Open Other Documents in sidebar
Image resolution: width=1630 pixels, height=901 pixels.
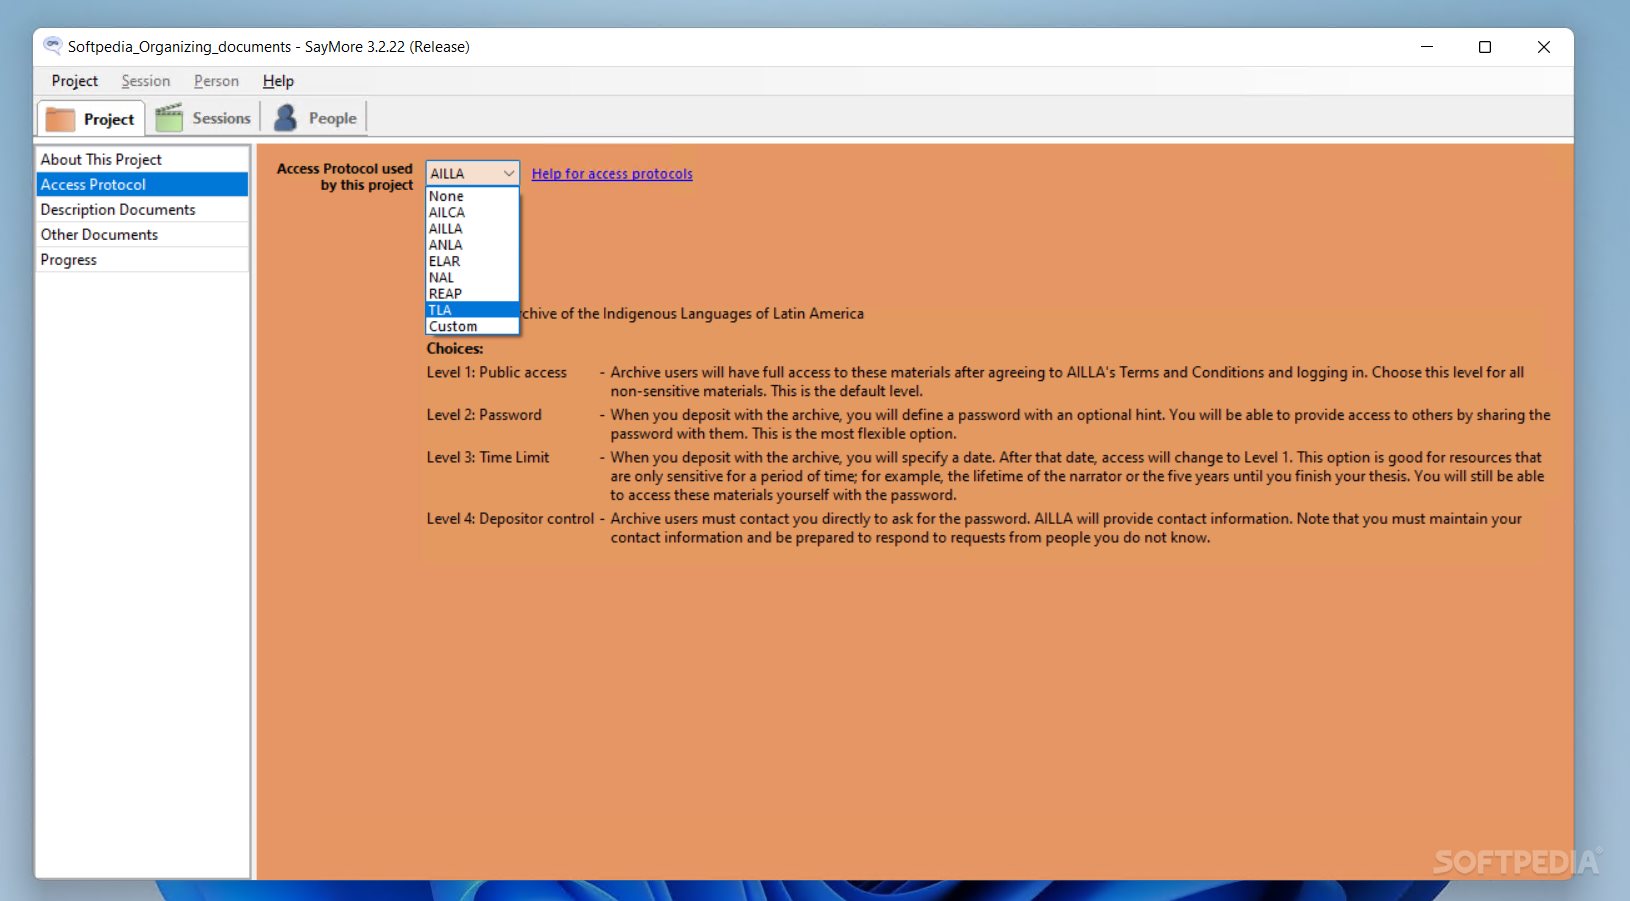pyautogui.click(x=142, y=235)
